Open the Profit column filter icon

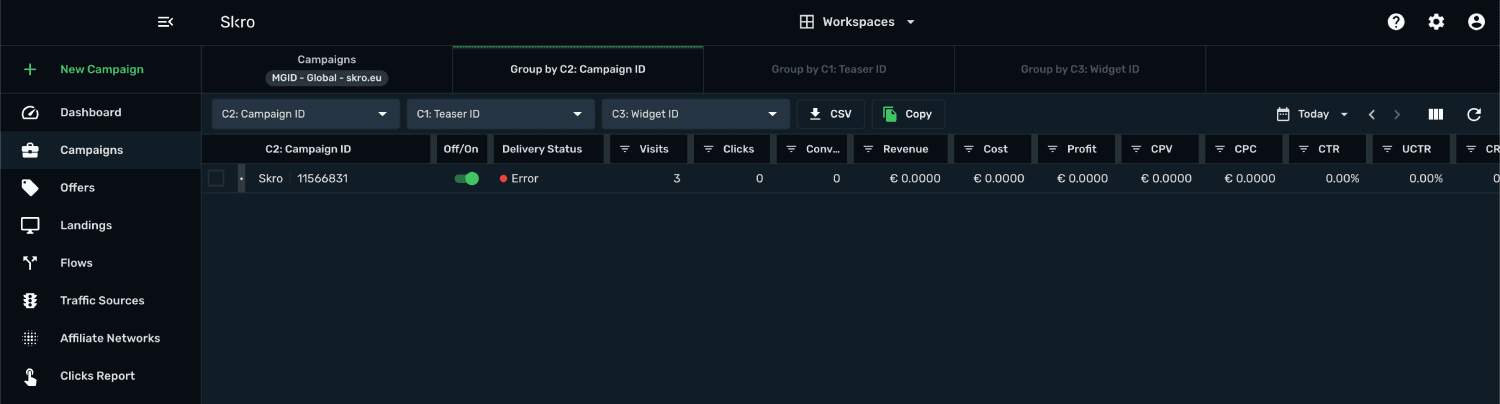[1053, 149]
